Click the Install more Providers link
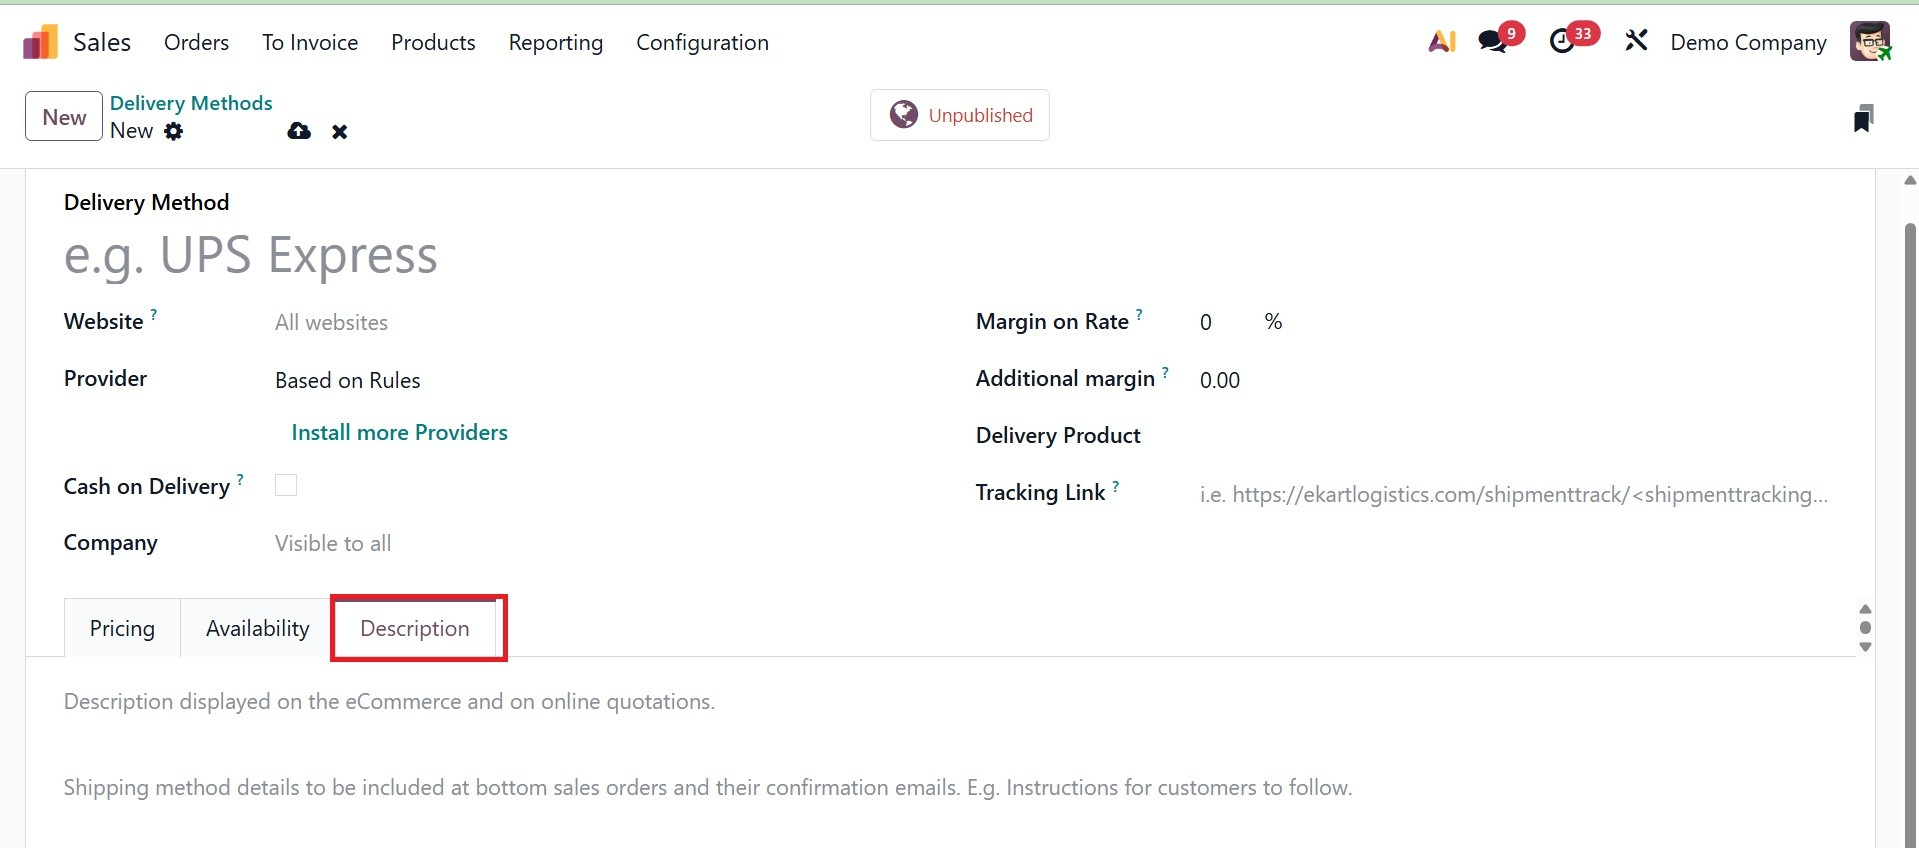Image resolution: width=1919 pixels, height=848 pixels. pyautogui.click(x=399, y=432)
